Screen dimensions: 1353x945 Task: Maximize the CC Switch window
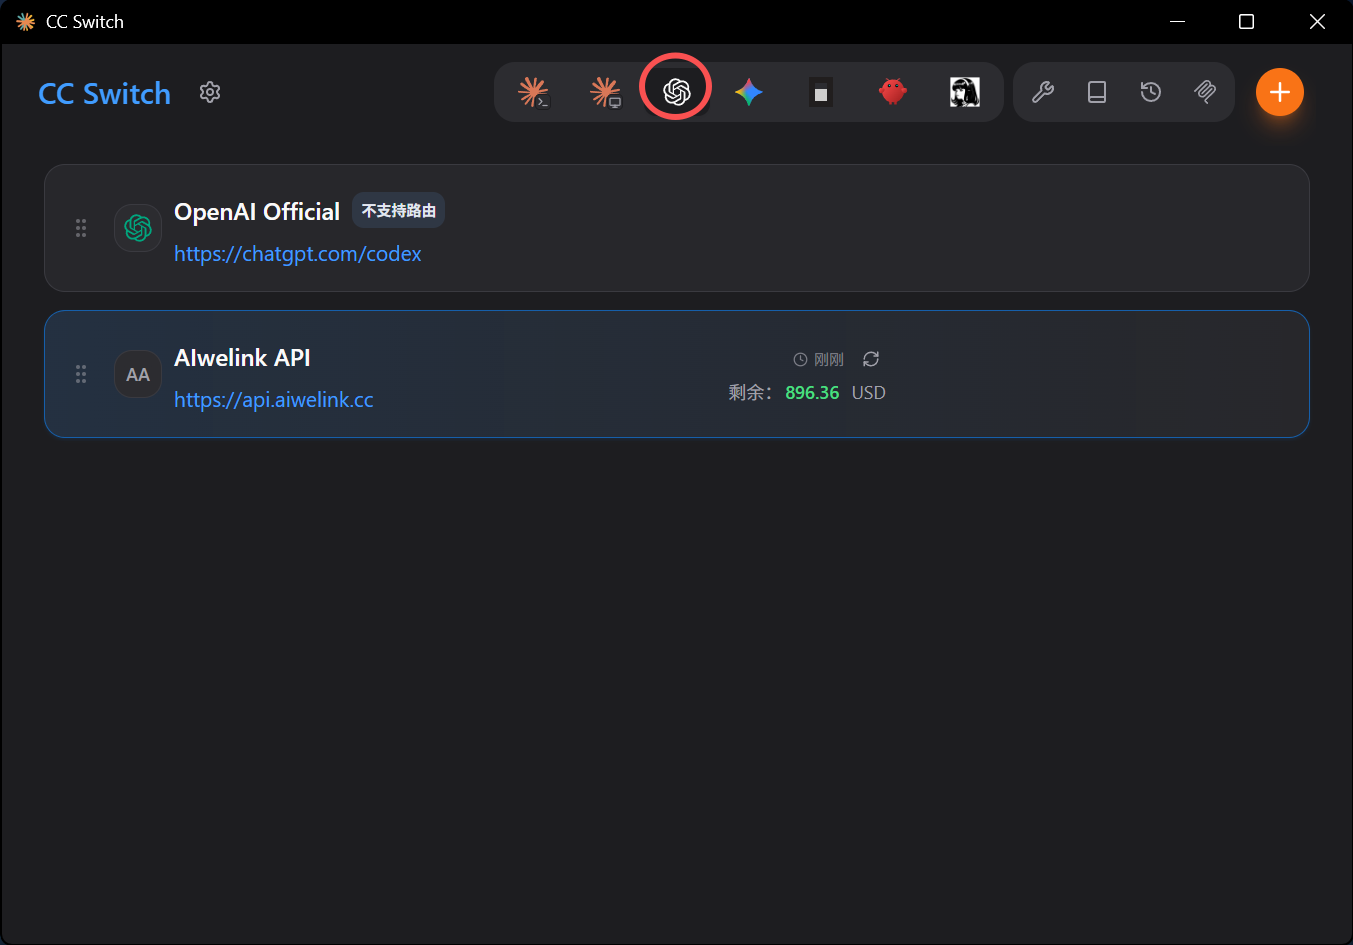tap(1246, 22)
